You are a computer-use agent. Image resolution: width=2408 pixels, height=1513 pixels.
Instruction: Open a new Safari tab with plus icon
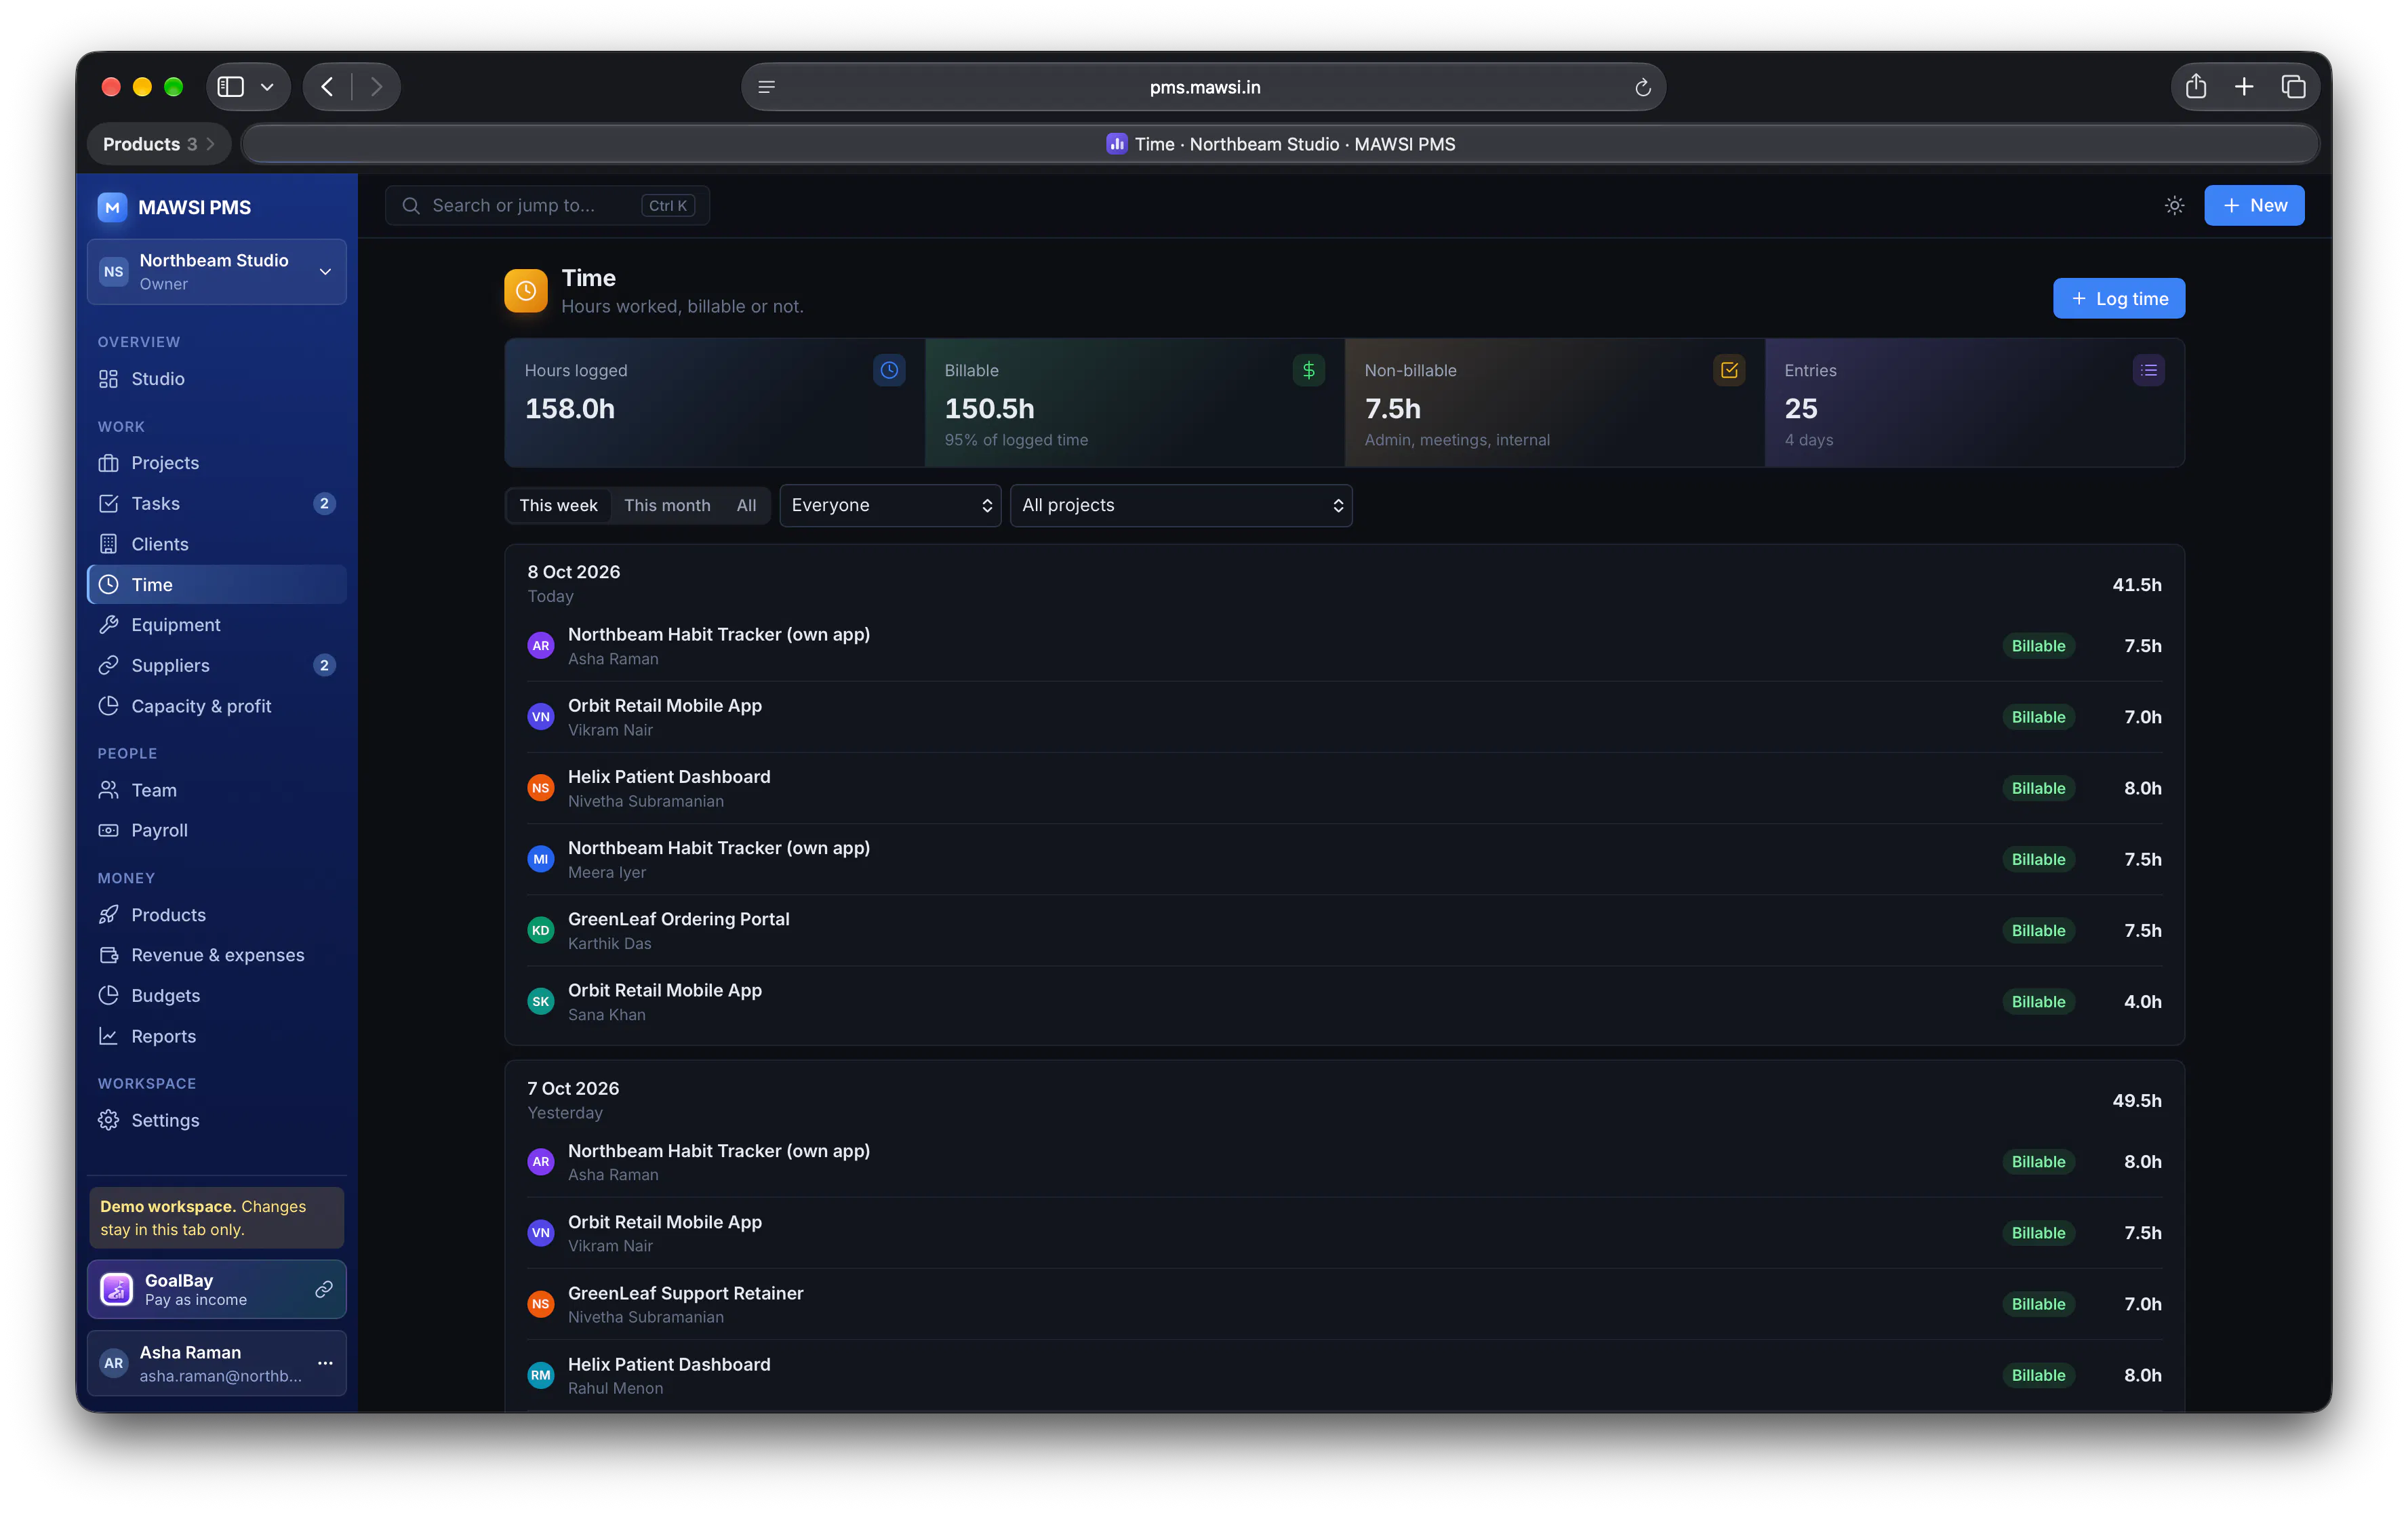[x=2243, y=87]
